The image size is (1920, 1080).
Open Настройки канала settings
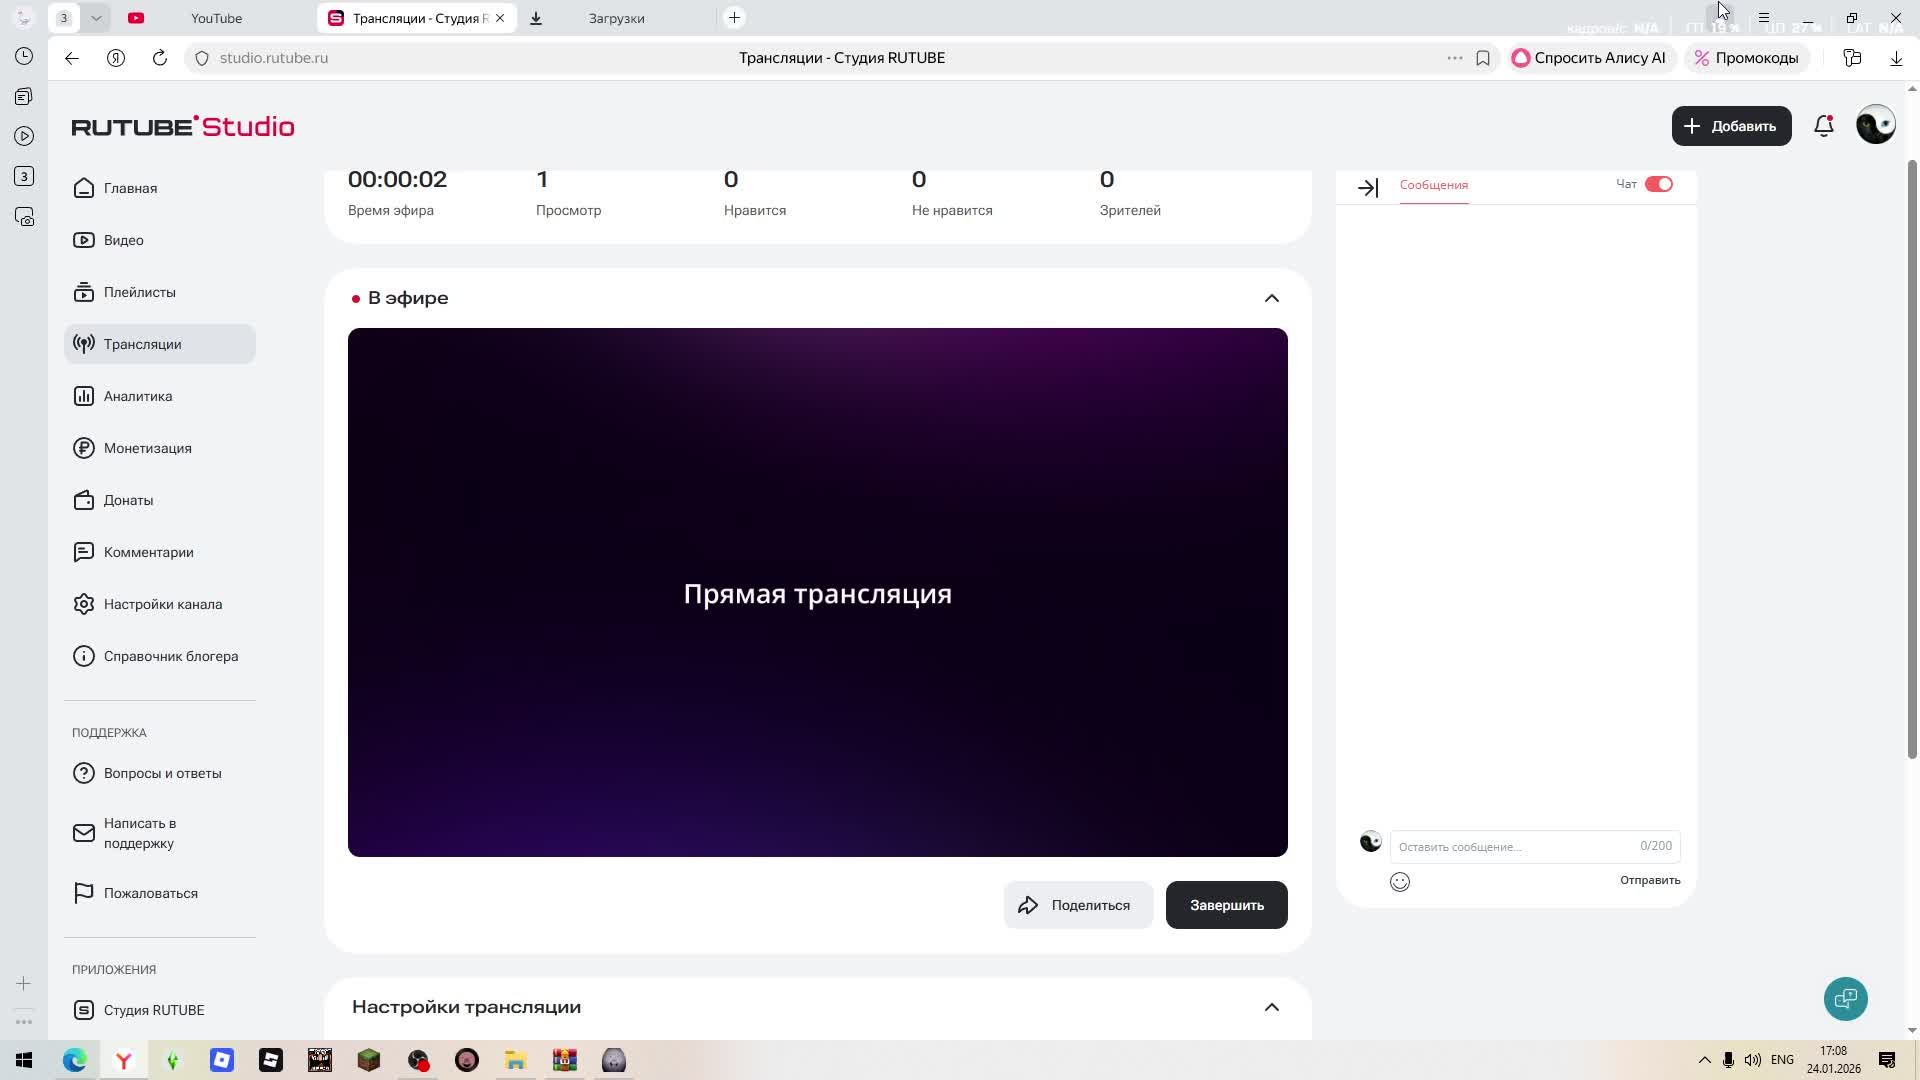click(x=163, y=604)
